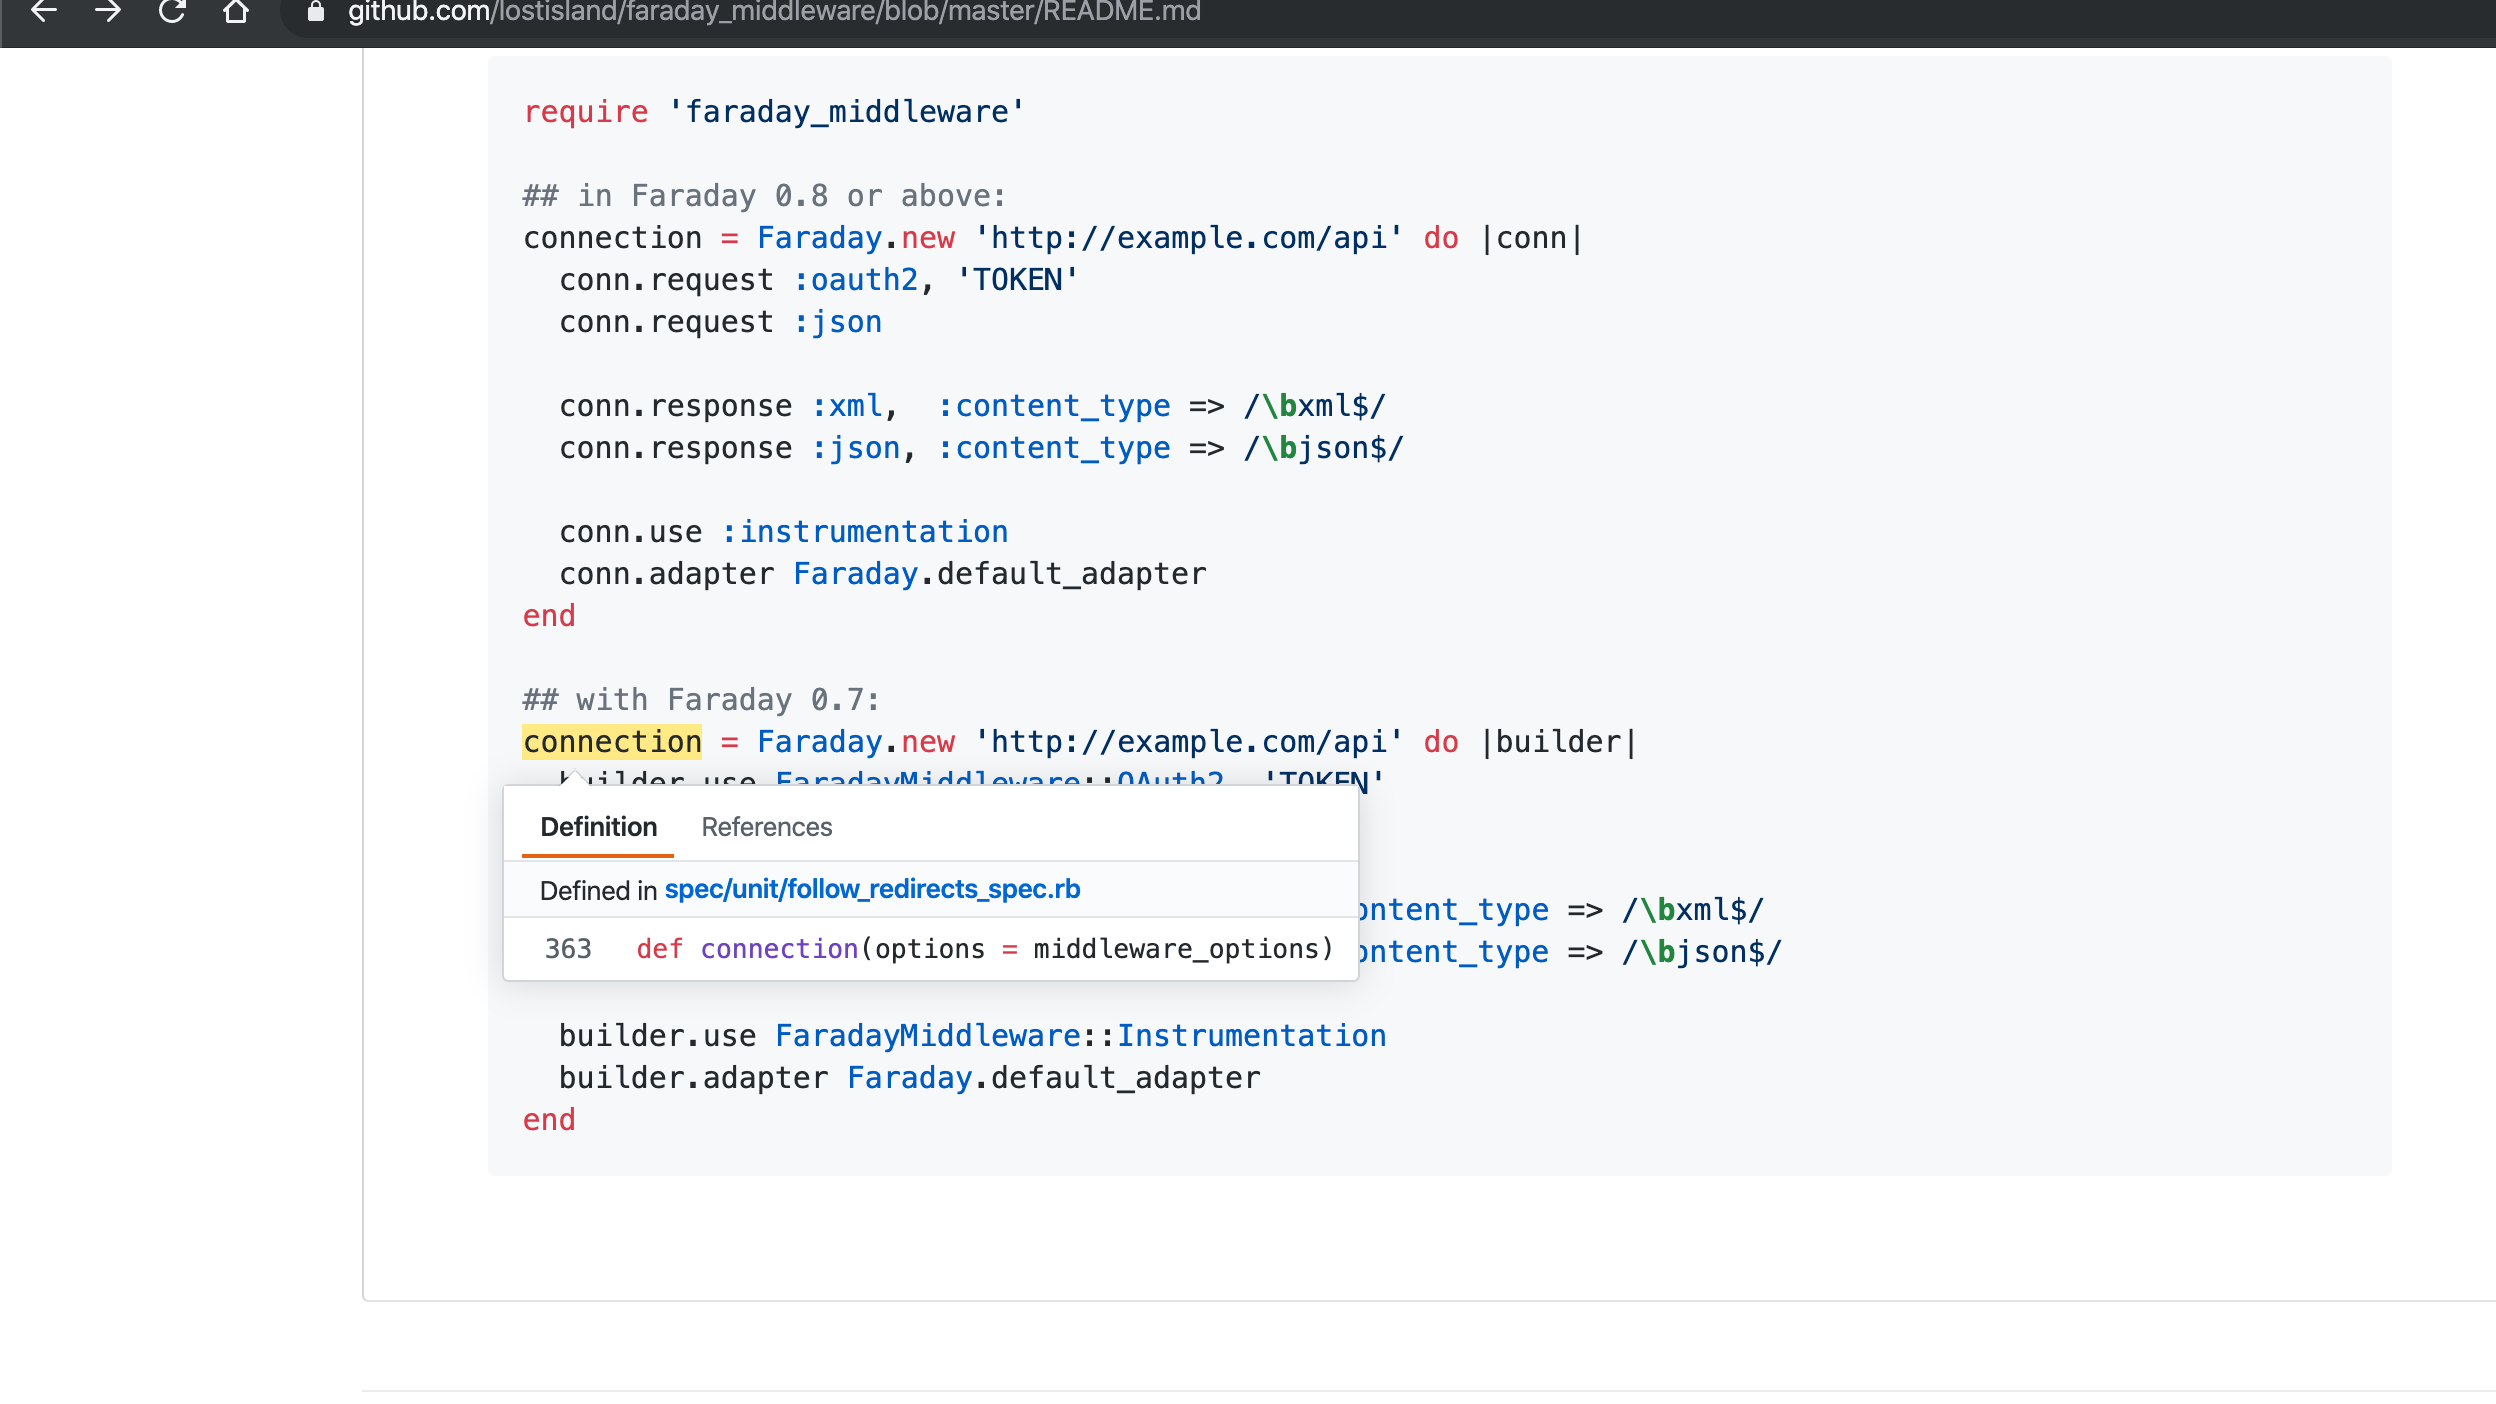2496x1404 pixels.
Task: Go to the browser home page
Action: (236, 12)
